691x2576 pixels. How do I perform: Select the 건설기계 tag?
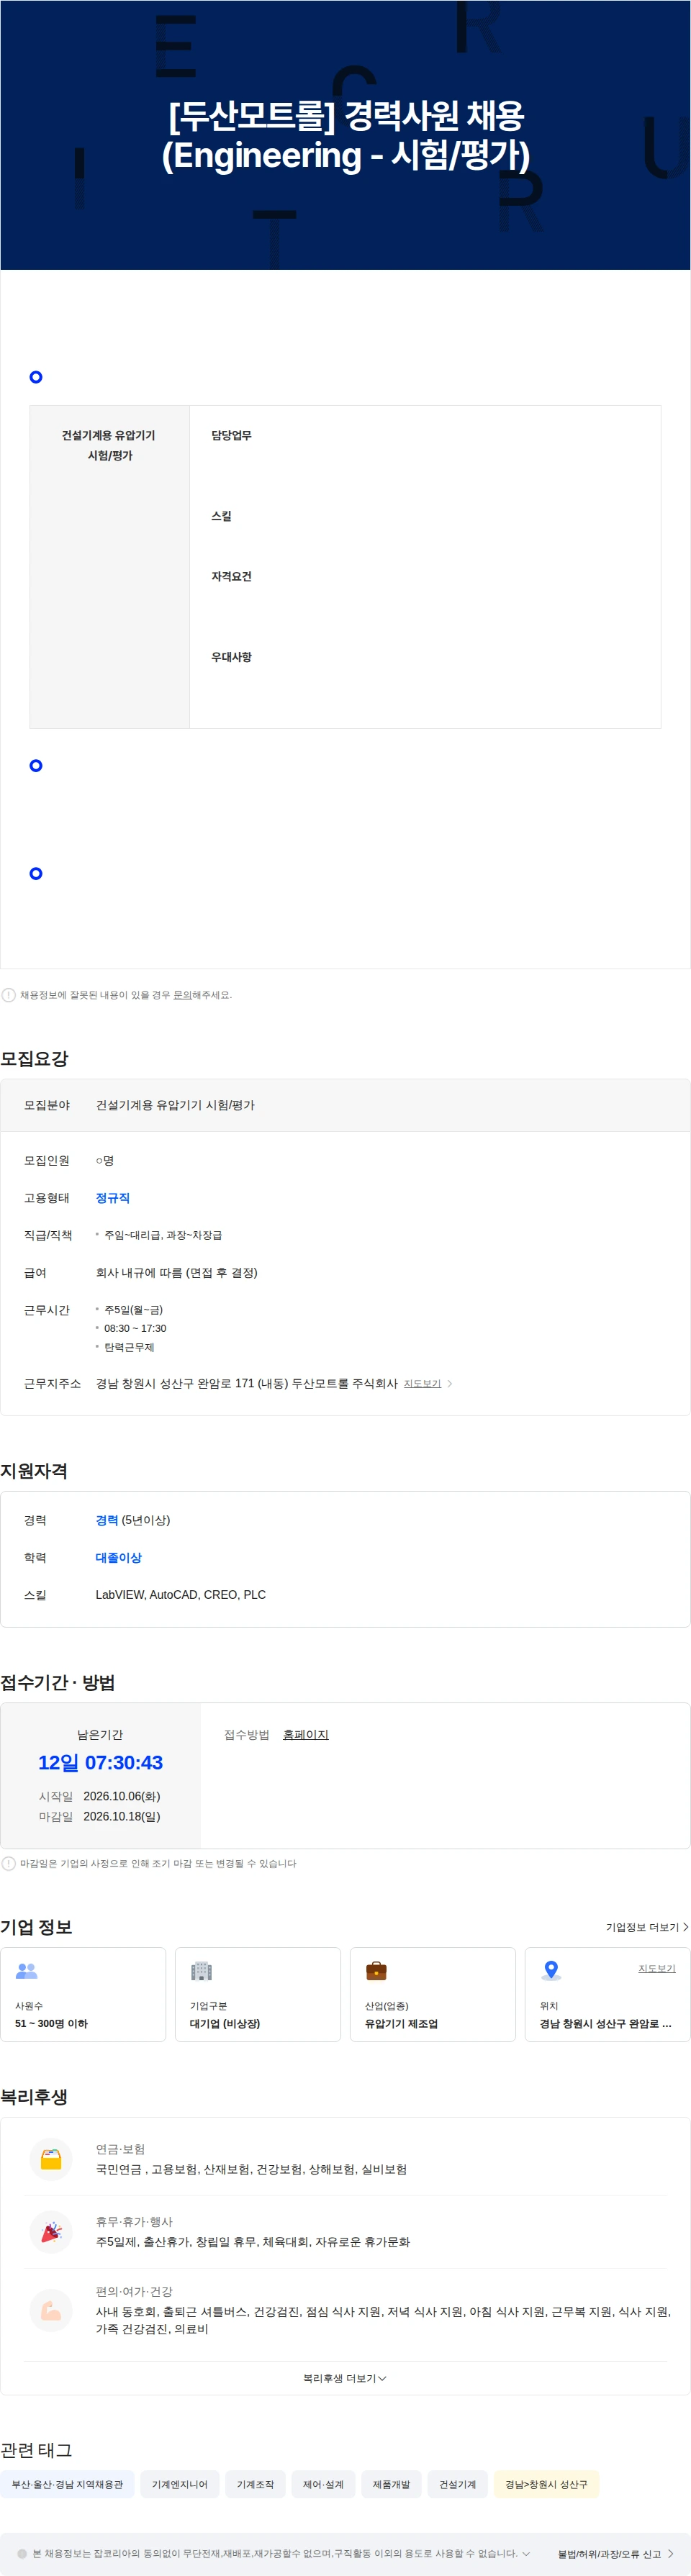click(458, 2484)
